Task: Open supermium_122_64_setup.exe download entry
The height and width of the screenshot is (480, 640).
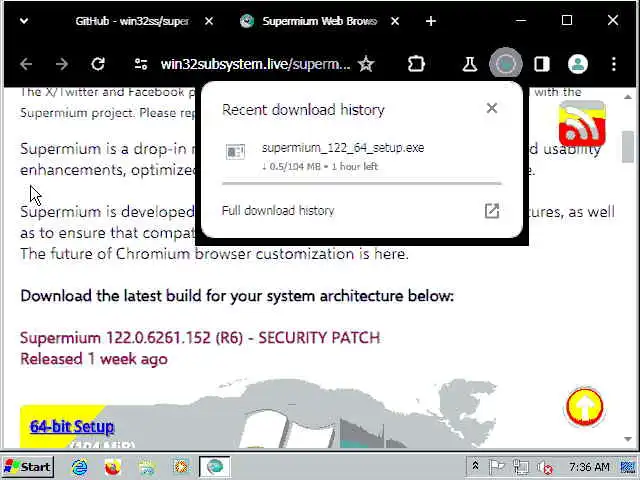Action: (362, 156)
